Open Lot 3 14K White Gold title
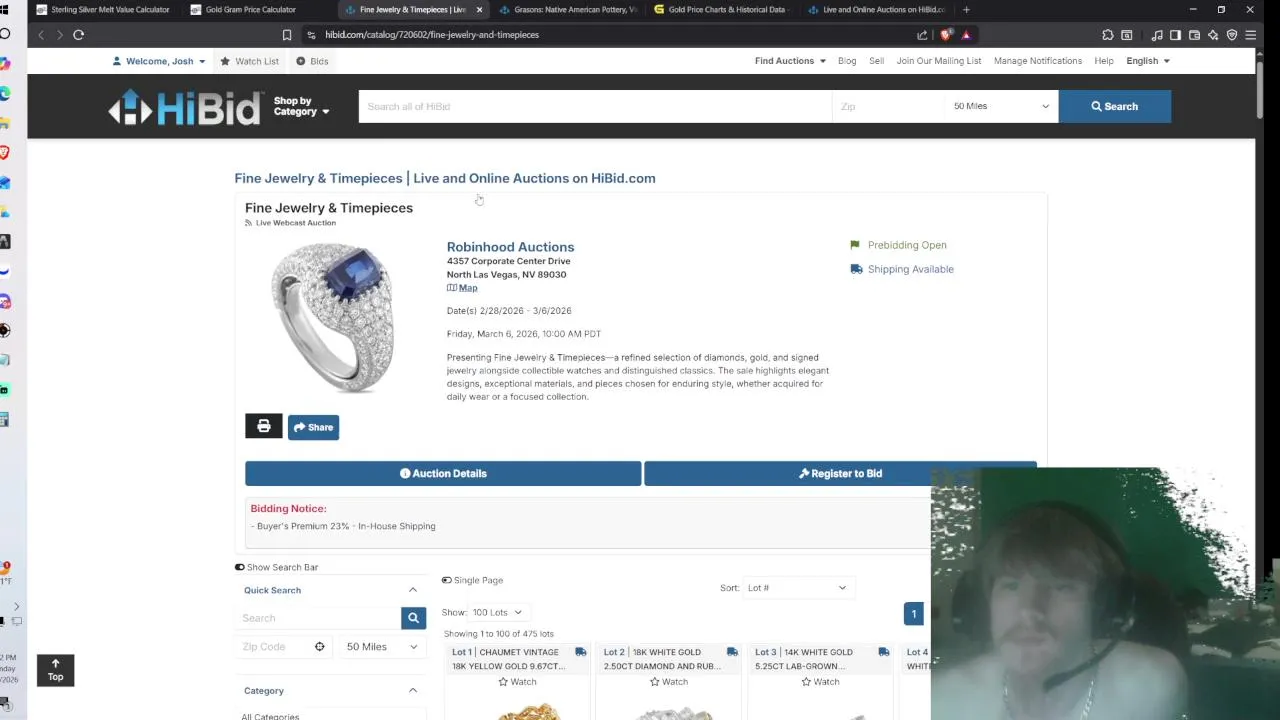 [x=804, y=659]
